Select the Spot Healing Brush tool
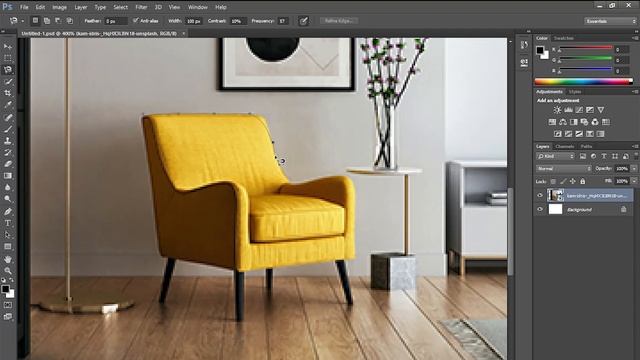The image size is (640, 360). coord(8,117)
